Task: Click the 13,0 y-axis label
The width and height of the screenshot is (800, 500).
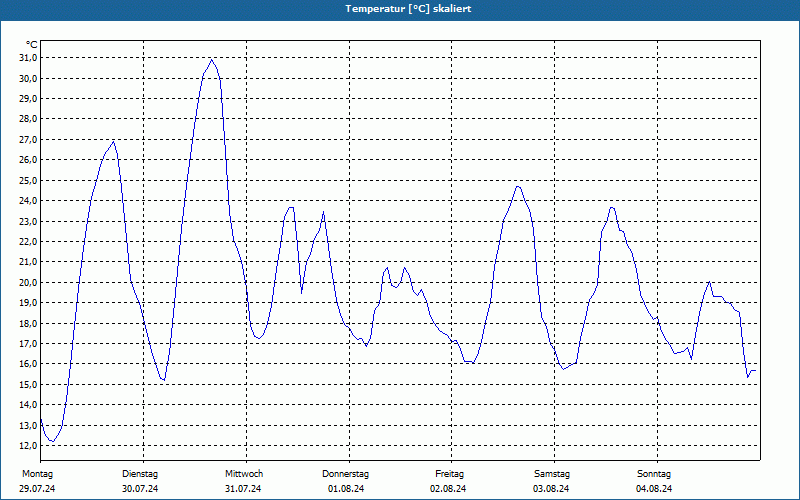Action: coord(28,425)
